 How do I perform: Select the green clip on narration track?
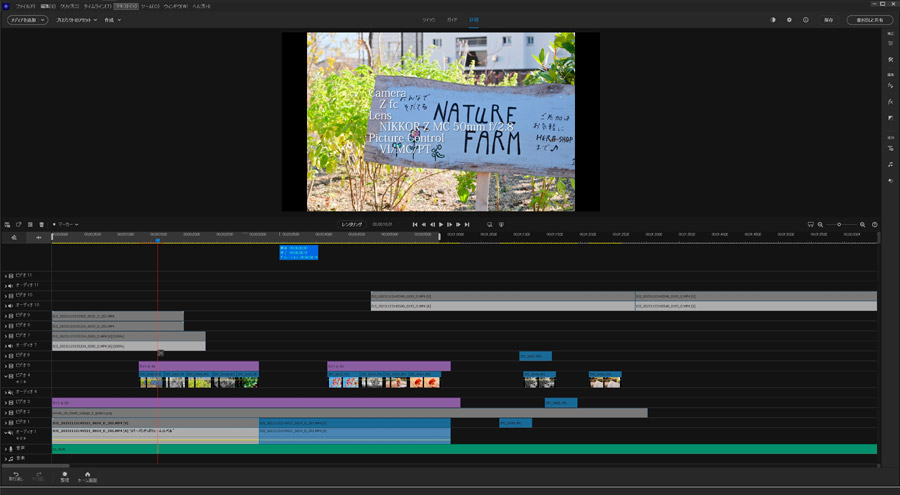[x=464, y=449]
